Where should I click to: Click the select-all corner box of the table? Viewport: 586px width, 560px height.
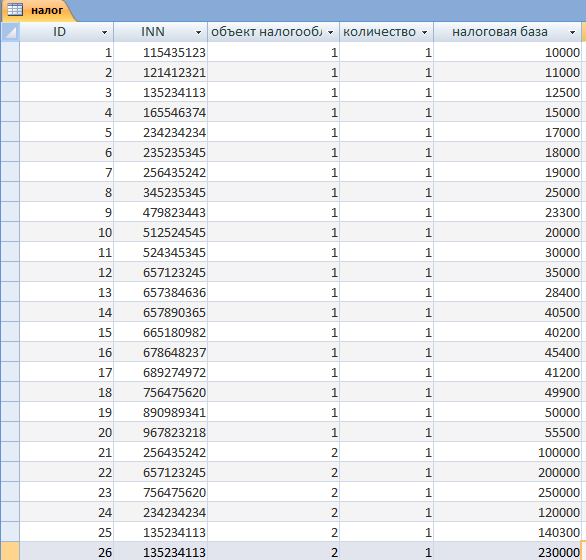(x=10, y=32)
